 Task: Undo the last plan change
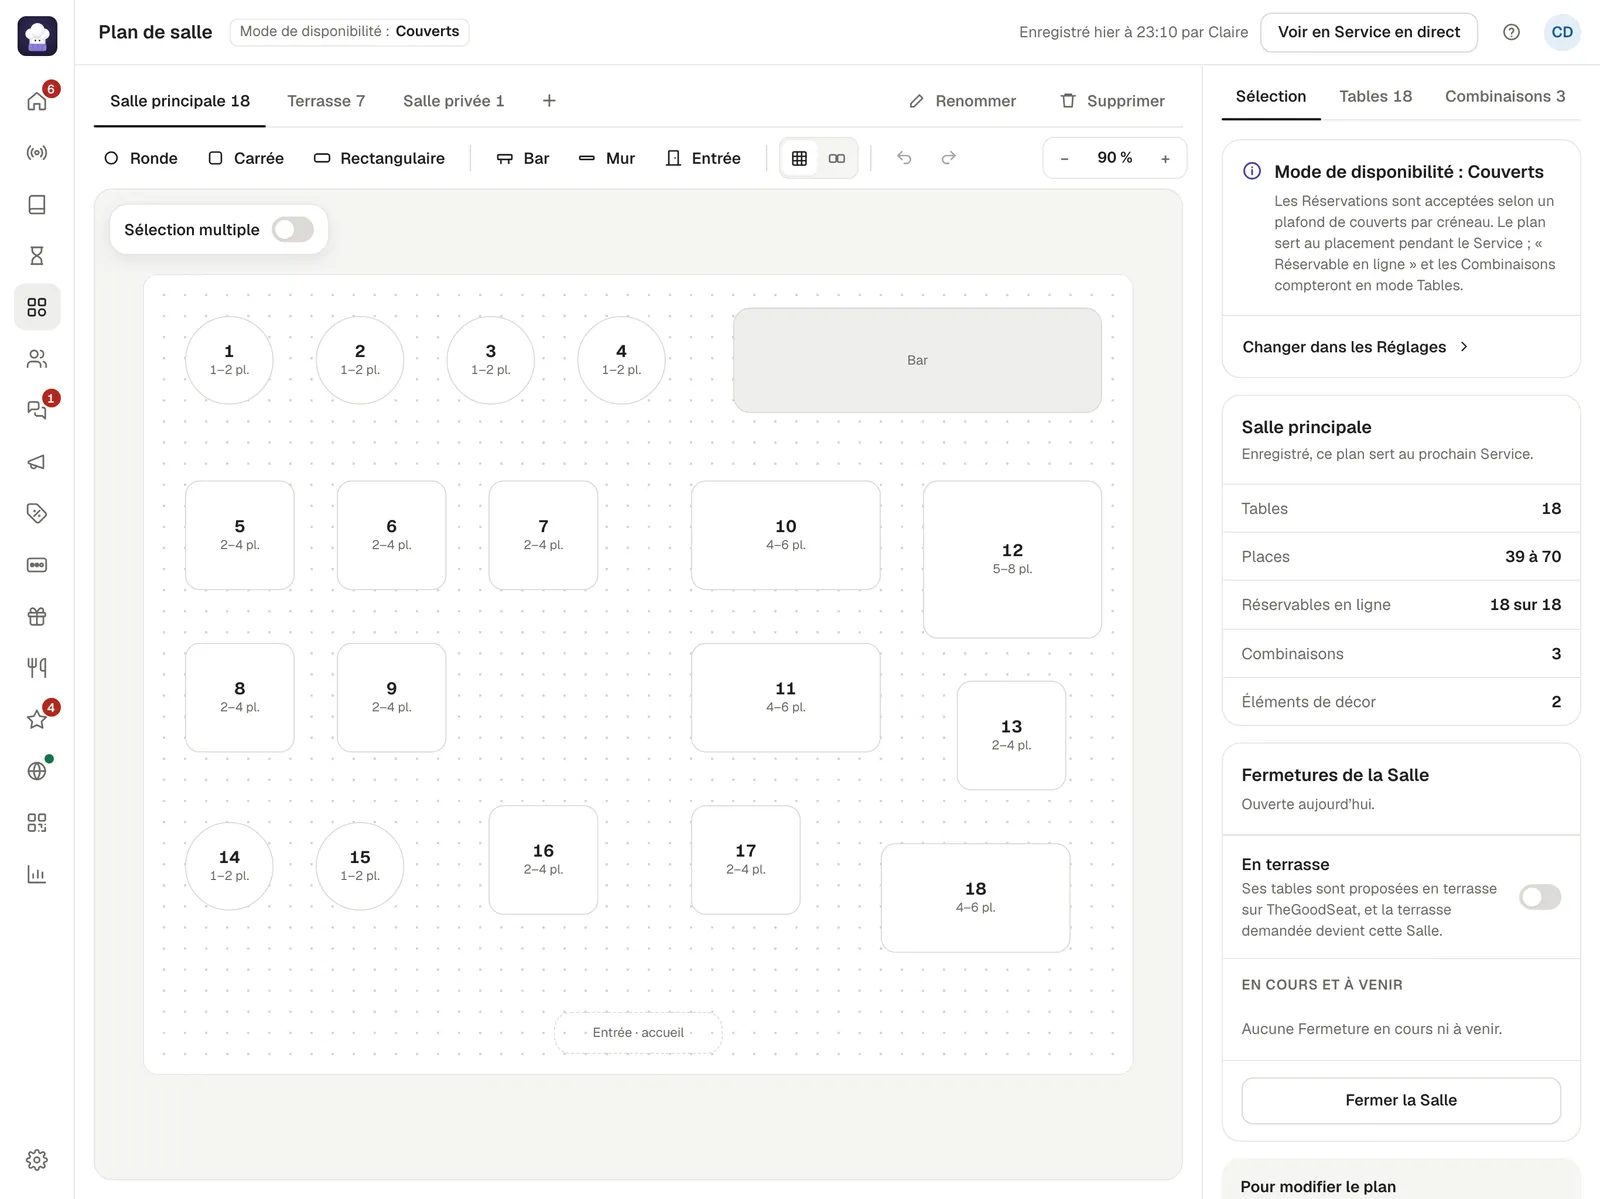pyautogui.click(x=904, y=158)
